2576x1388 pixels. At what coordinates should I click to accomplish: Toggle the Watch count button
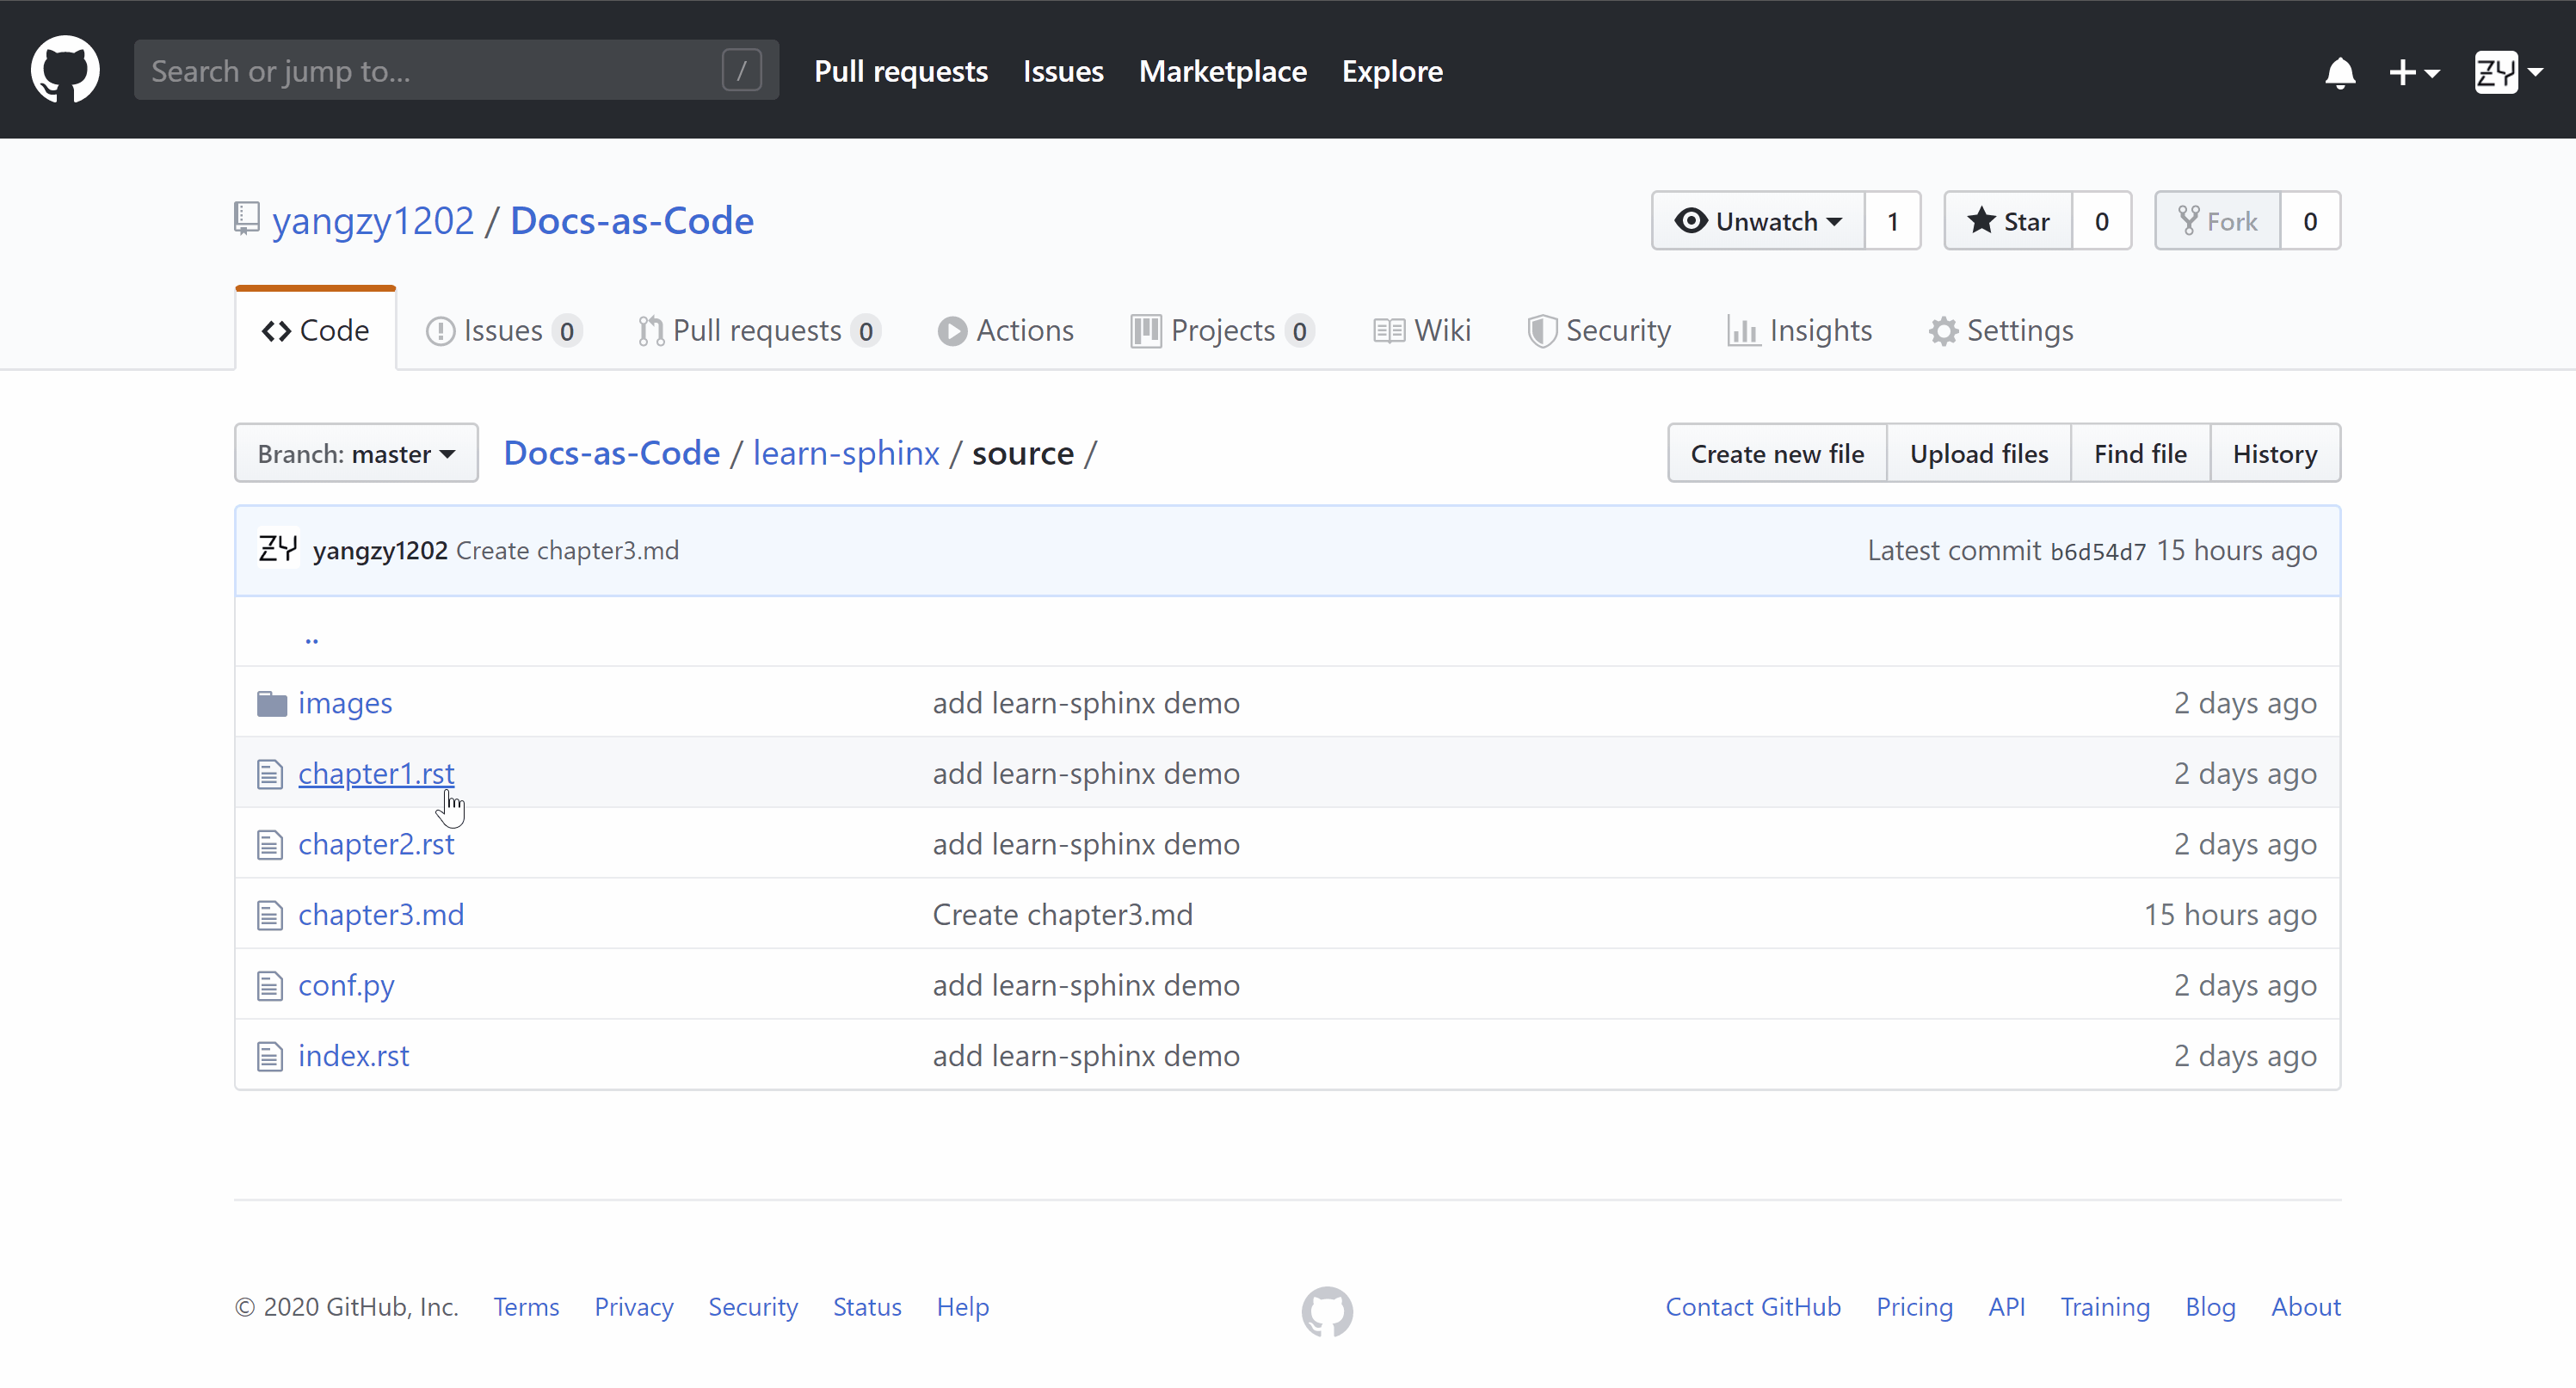[1893, 220]
